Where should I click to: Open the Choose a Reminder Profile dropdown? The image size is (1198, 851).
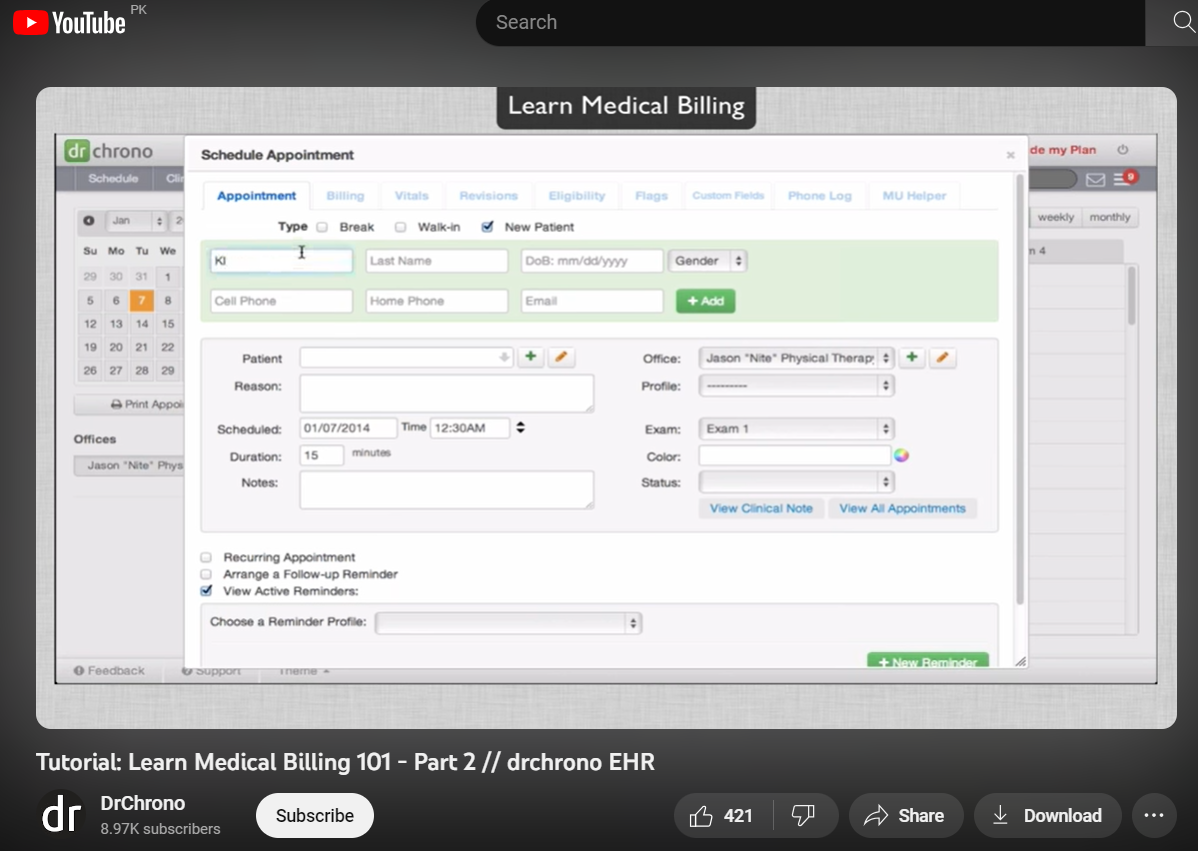(508, 623)
